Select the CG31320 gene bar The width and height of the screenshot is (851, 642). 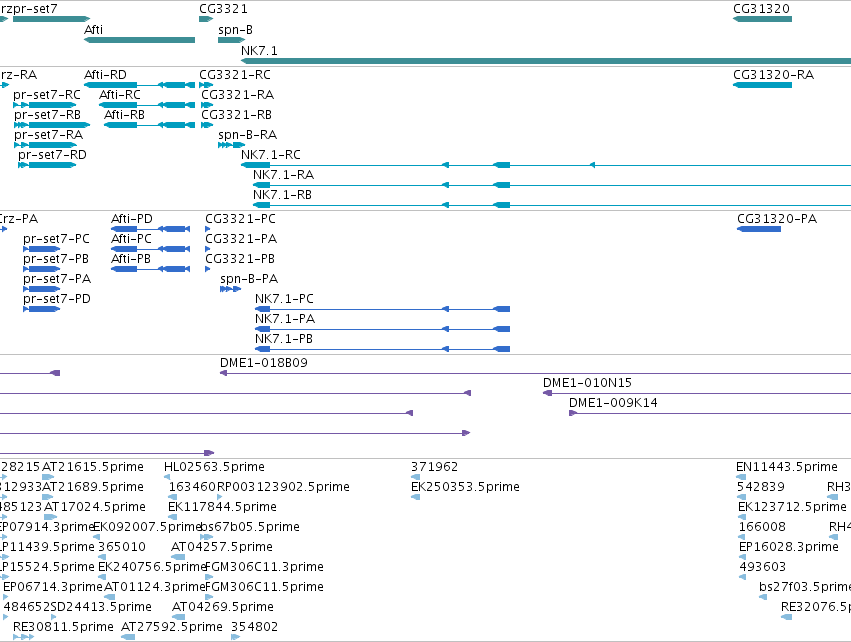coord(762,19)
